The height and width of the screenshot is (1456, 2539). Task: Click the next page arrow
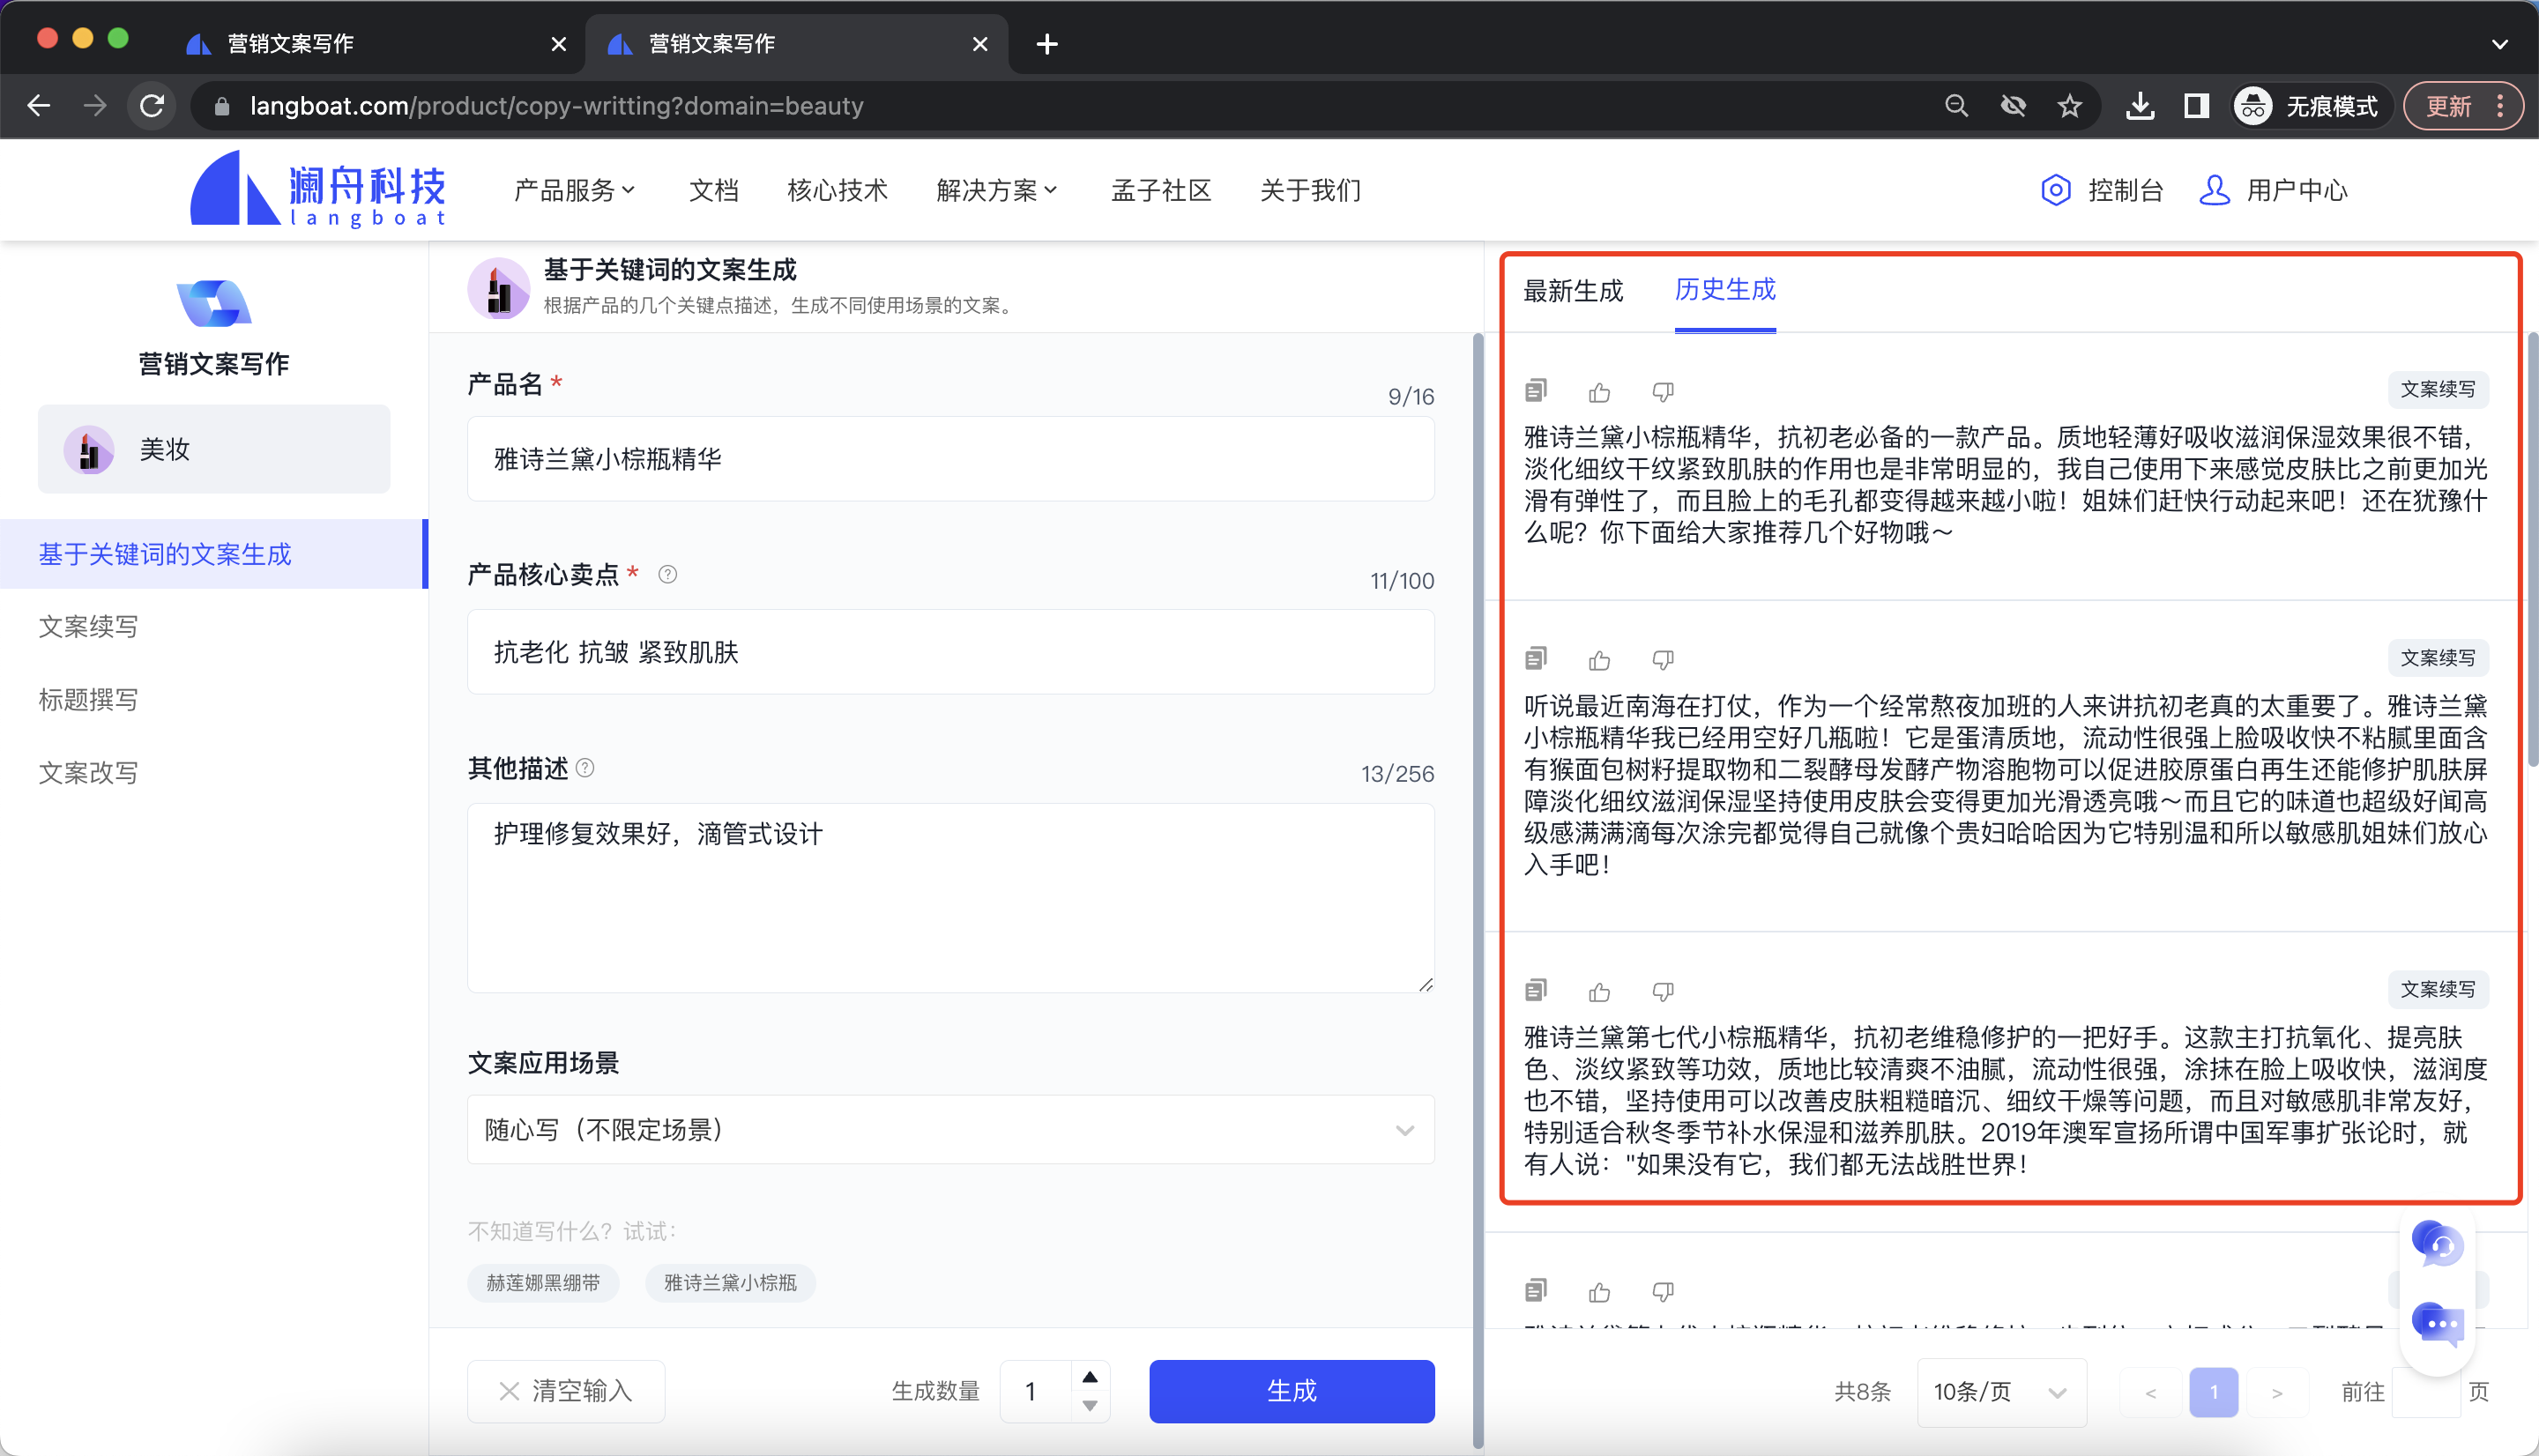point(2277,1392)
